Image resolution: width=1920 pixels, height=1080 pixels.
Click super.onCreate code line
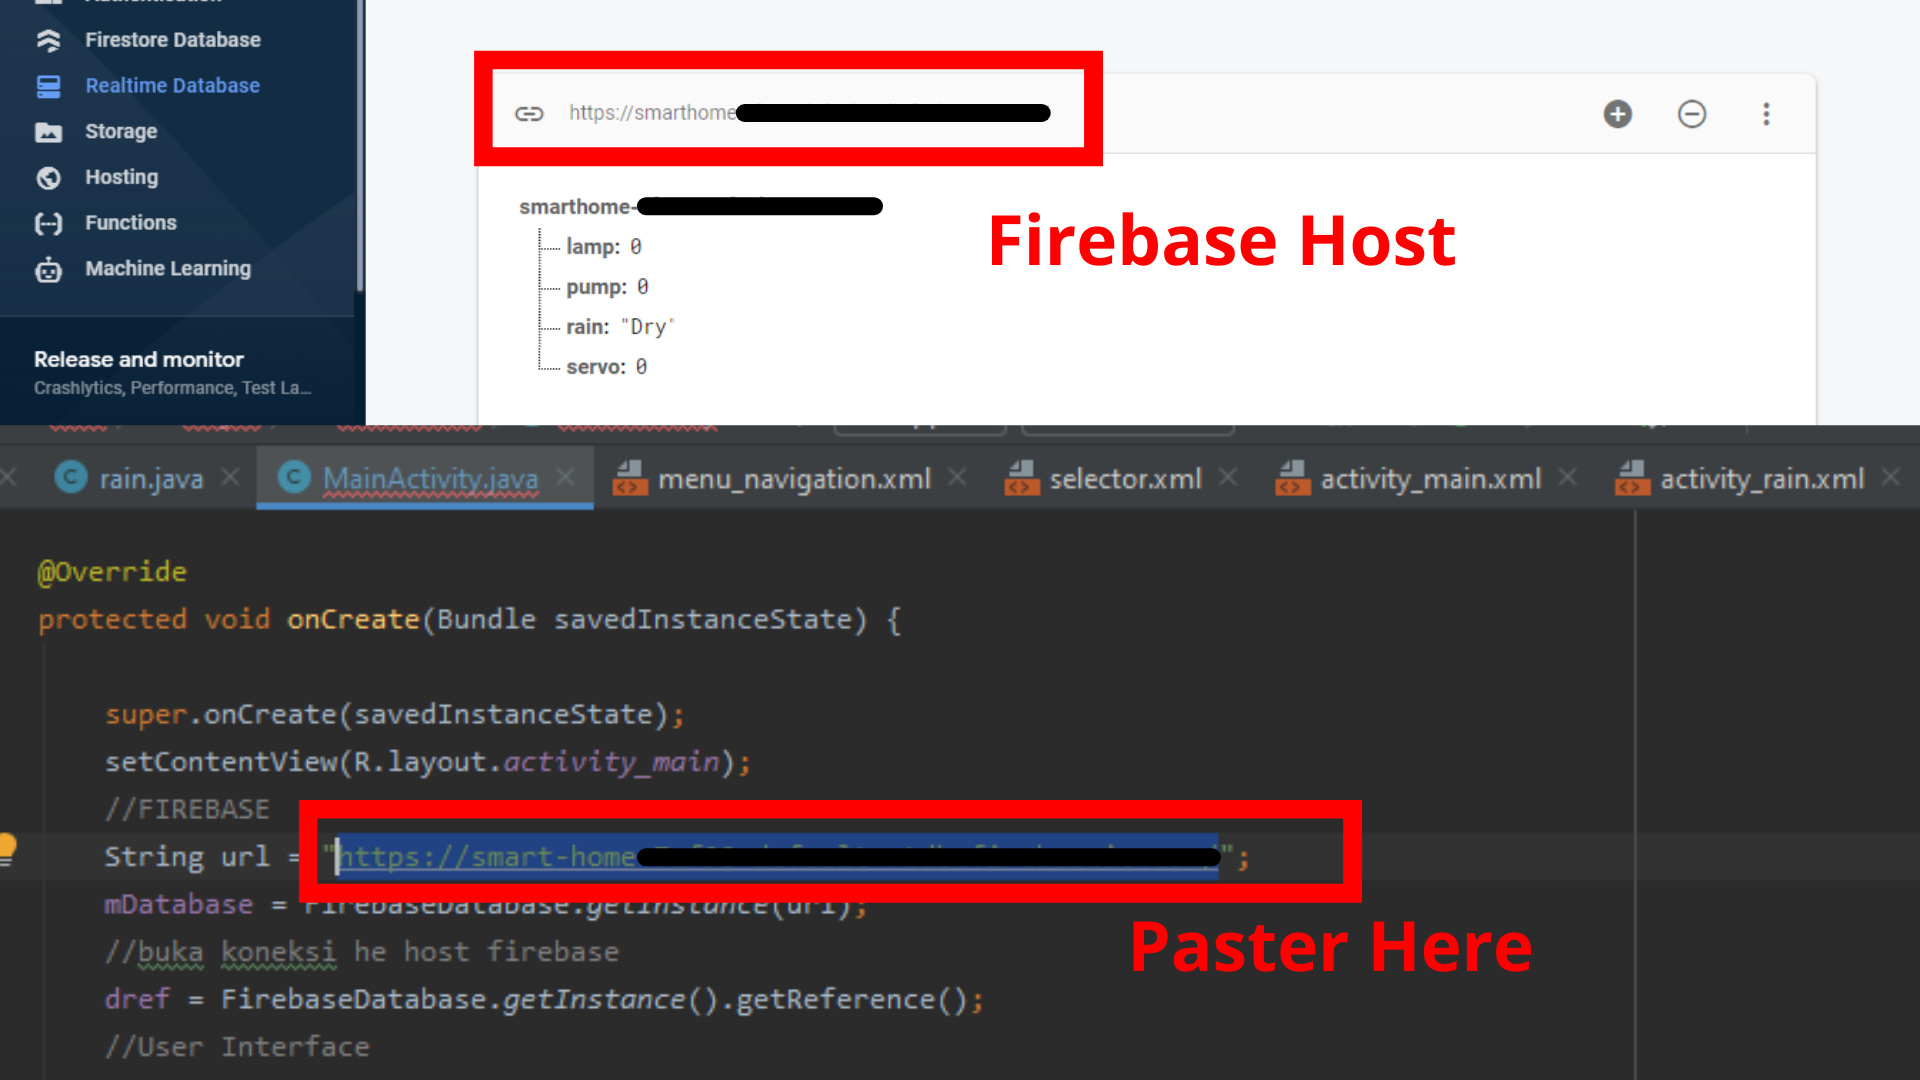[395, 715]
